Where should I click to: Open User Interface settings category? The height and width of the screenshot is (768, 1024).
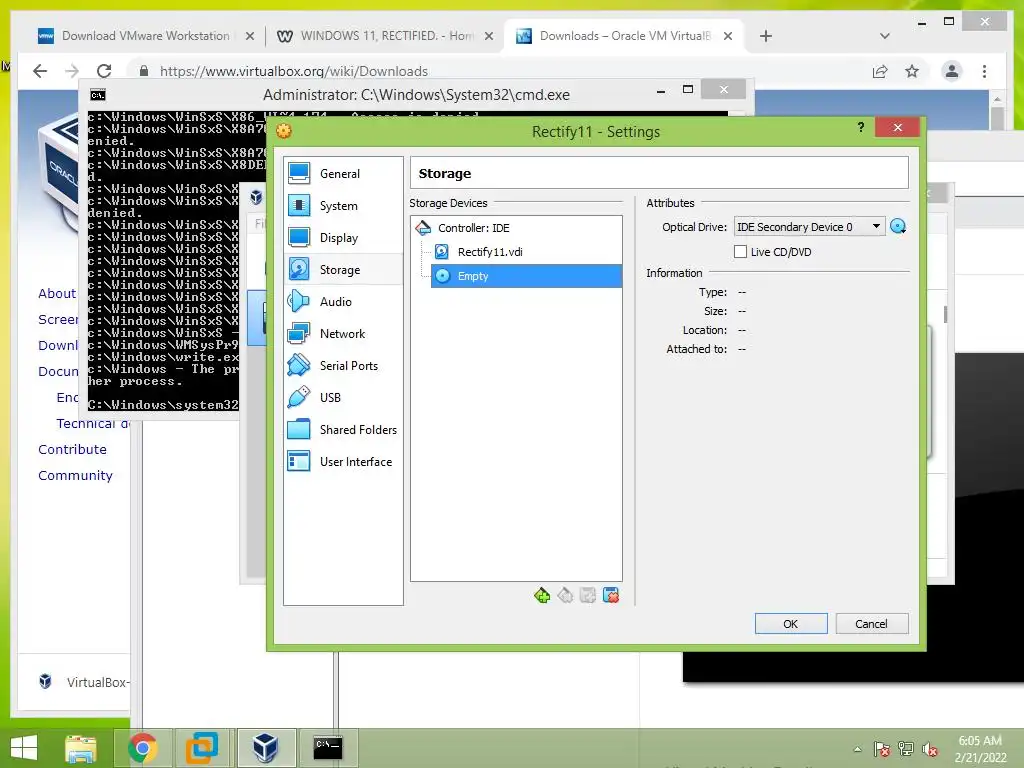point(343,462)
